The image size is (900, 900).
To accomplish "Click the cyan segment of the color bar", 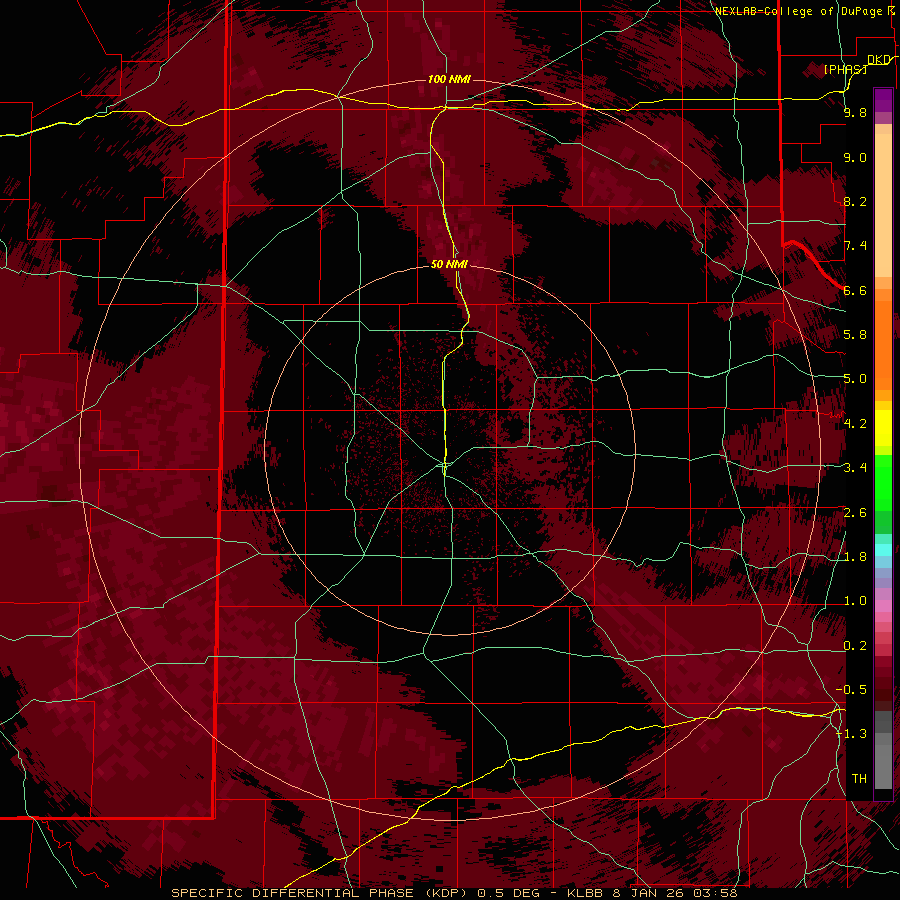I will click(883, 550).
